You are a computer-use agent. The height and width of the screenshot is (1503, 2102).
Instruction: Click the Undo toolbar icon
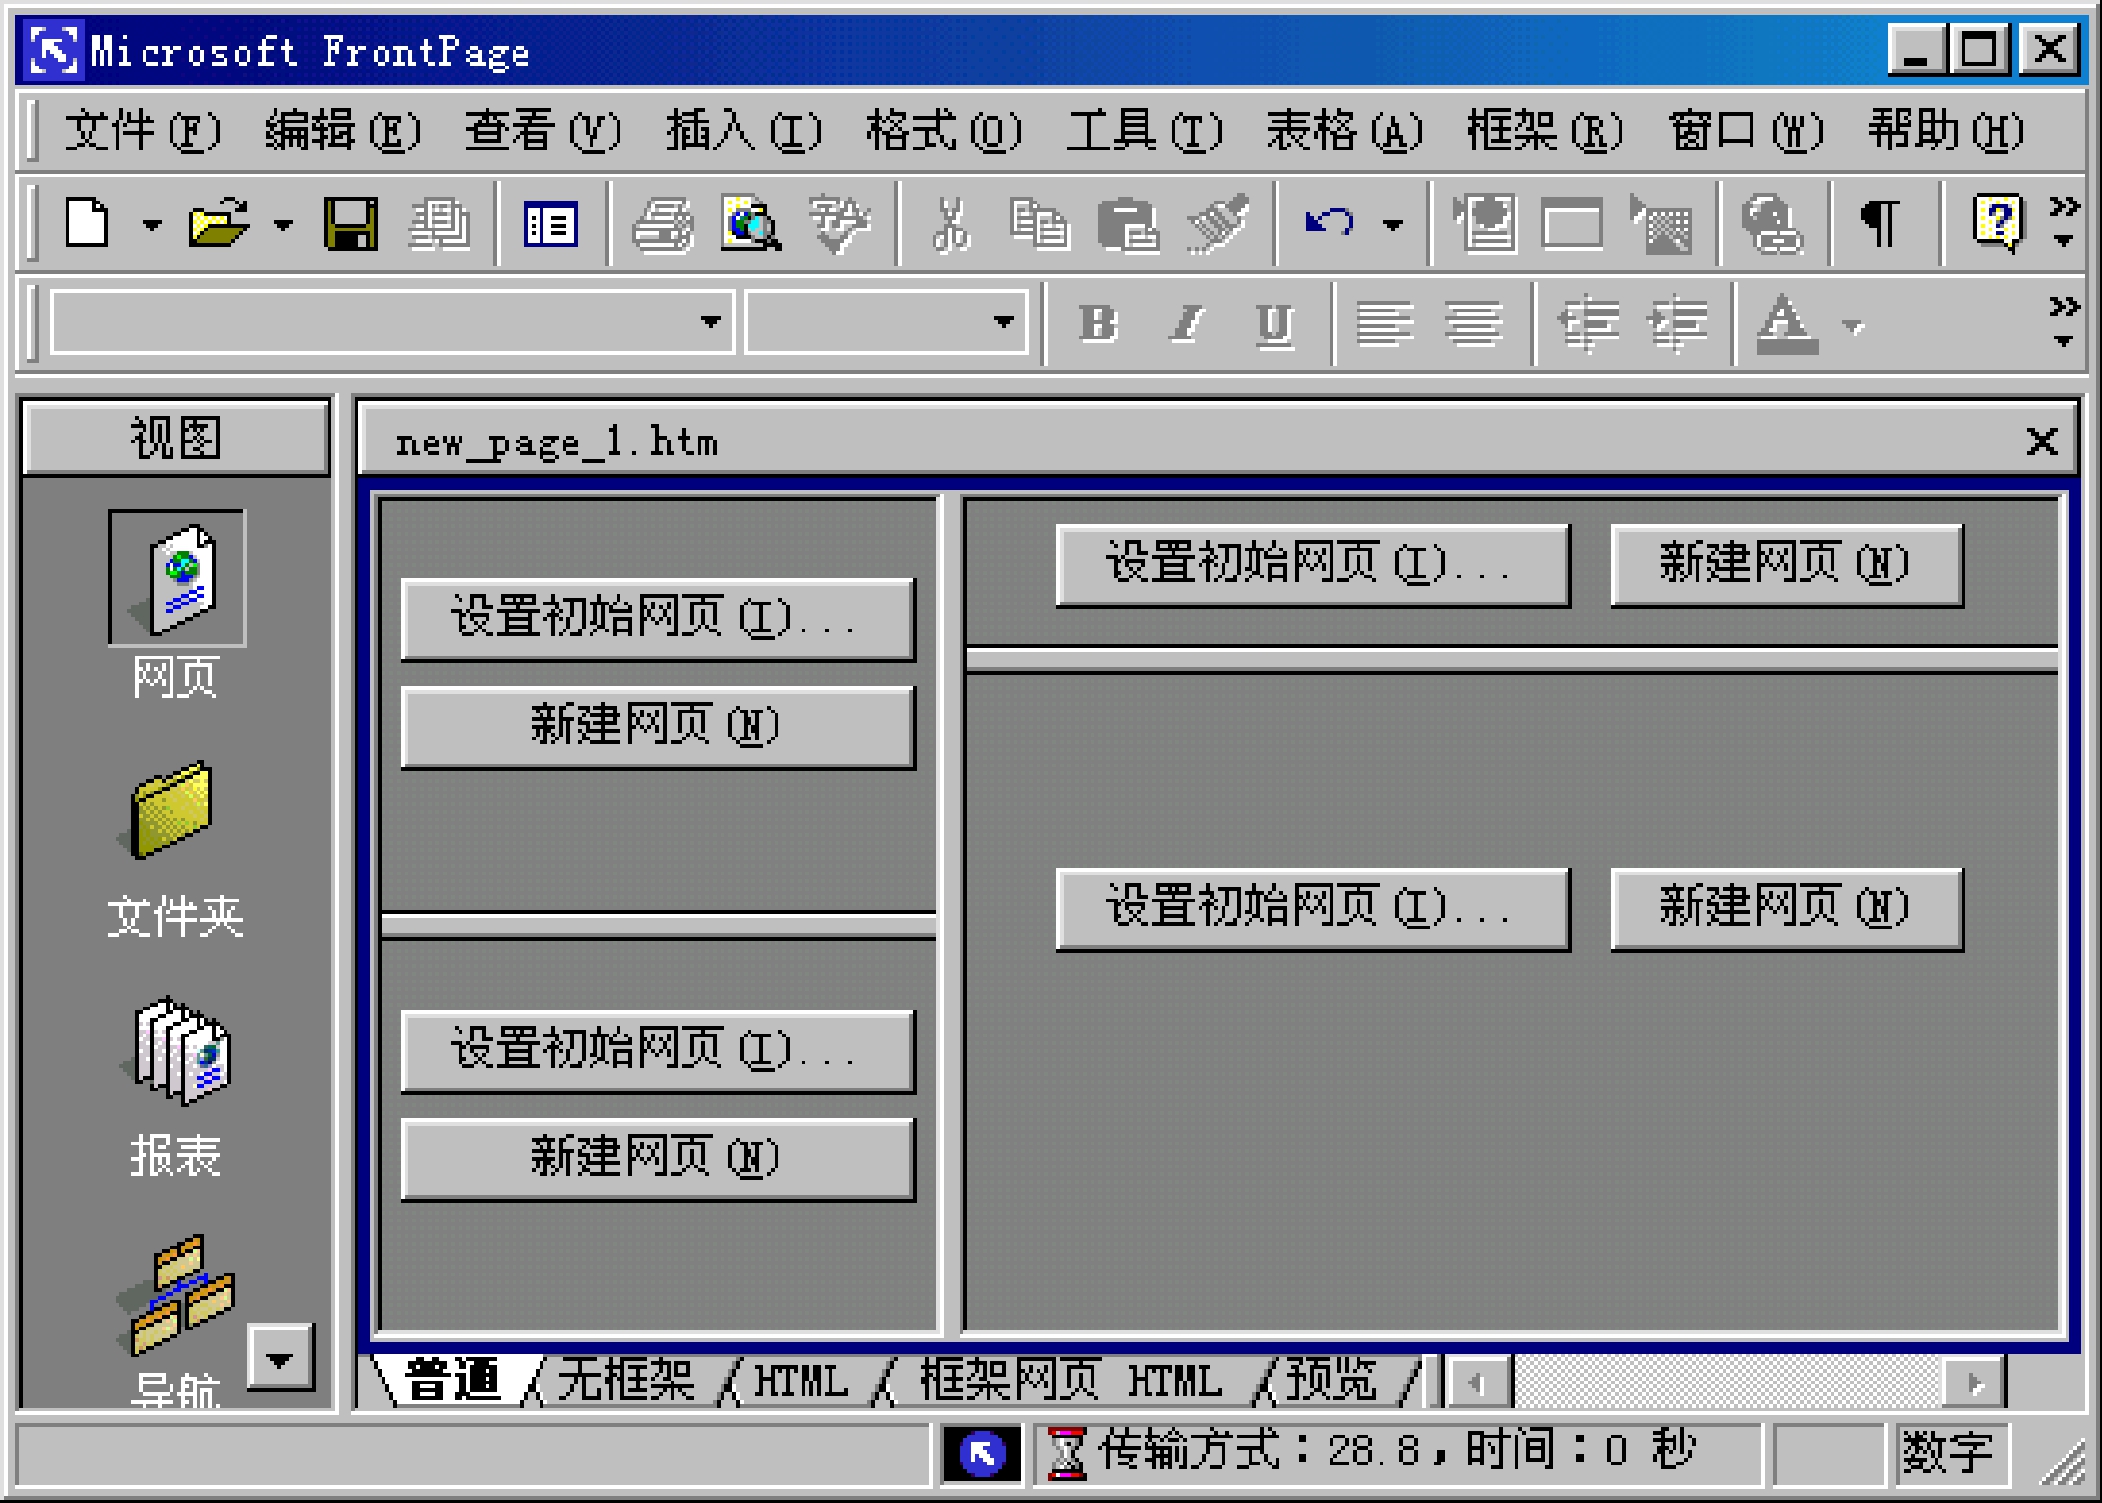[x=1329, y=222]
